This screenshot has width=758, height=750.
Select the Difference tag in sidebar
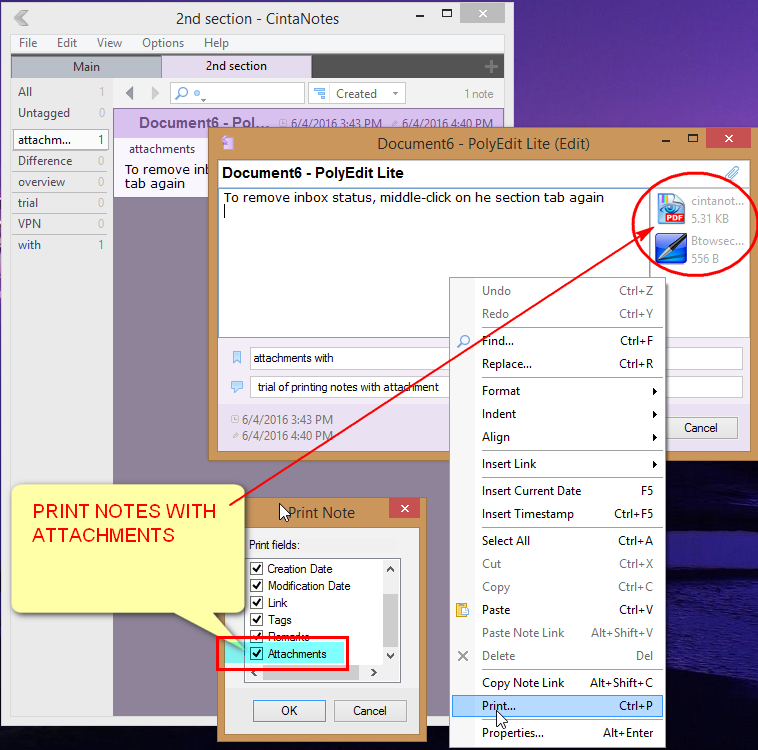pyautogui.click(x=60, y=161)
